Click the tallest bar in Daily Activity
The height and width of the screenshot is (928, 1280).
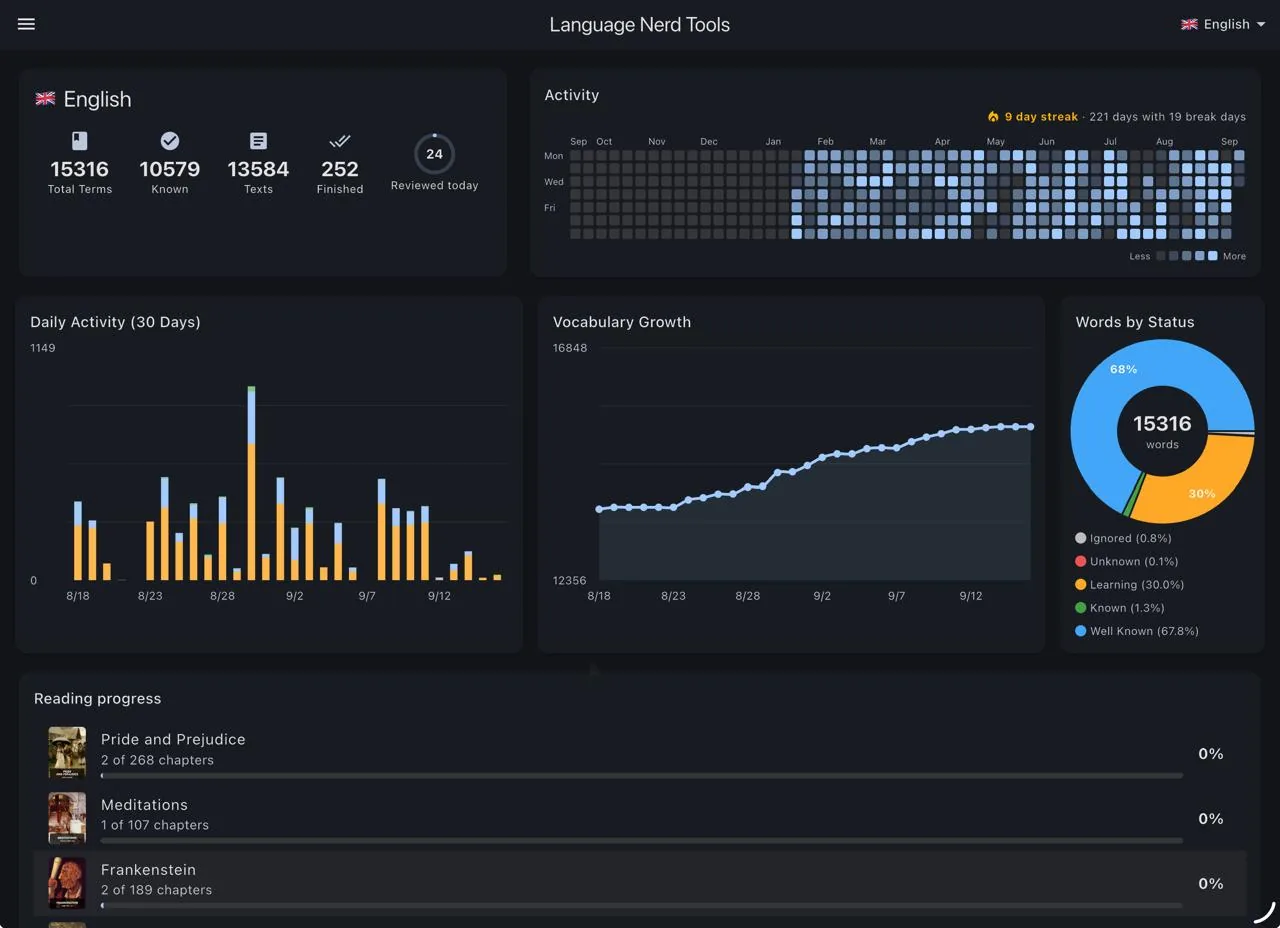[251, 483]
